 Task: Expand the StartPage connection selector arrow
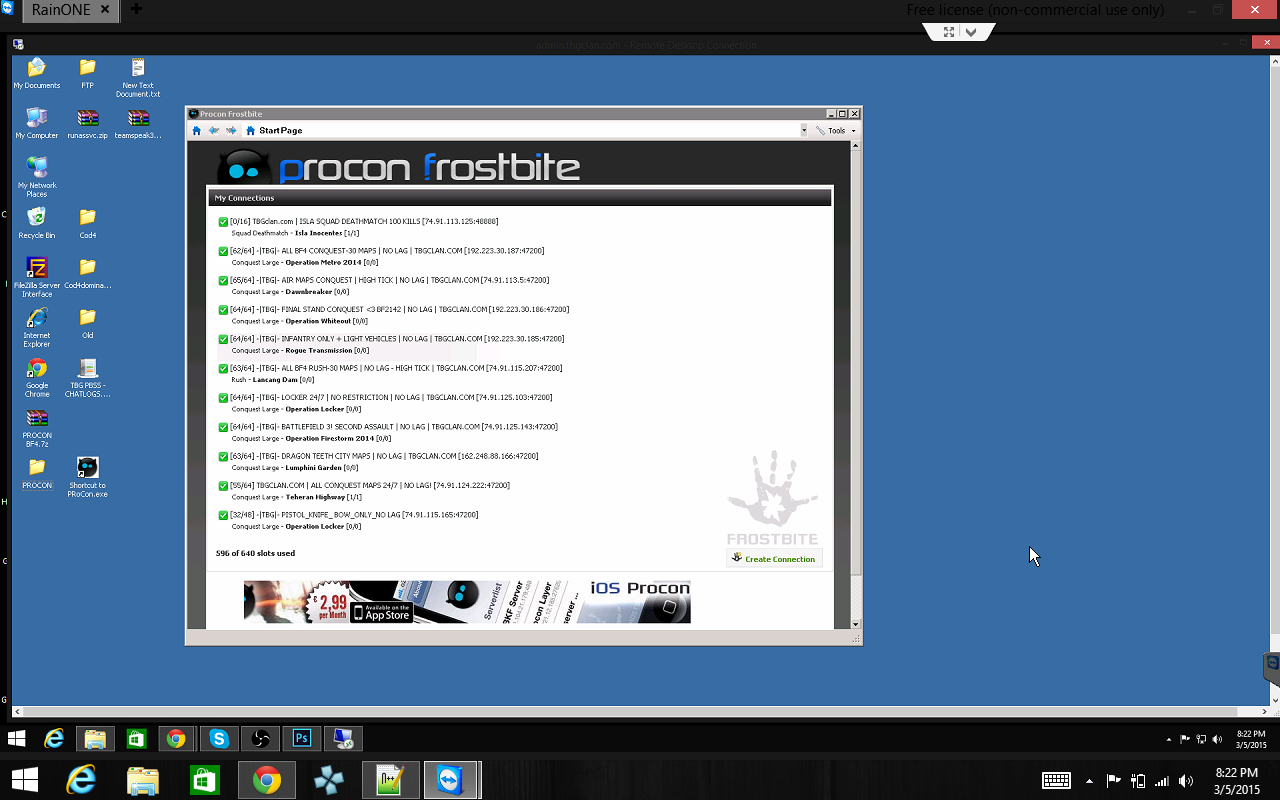point(804,130)
